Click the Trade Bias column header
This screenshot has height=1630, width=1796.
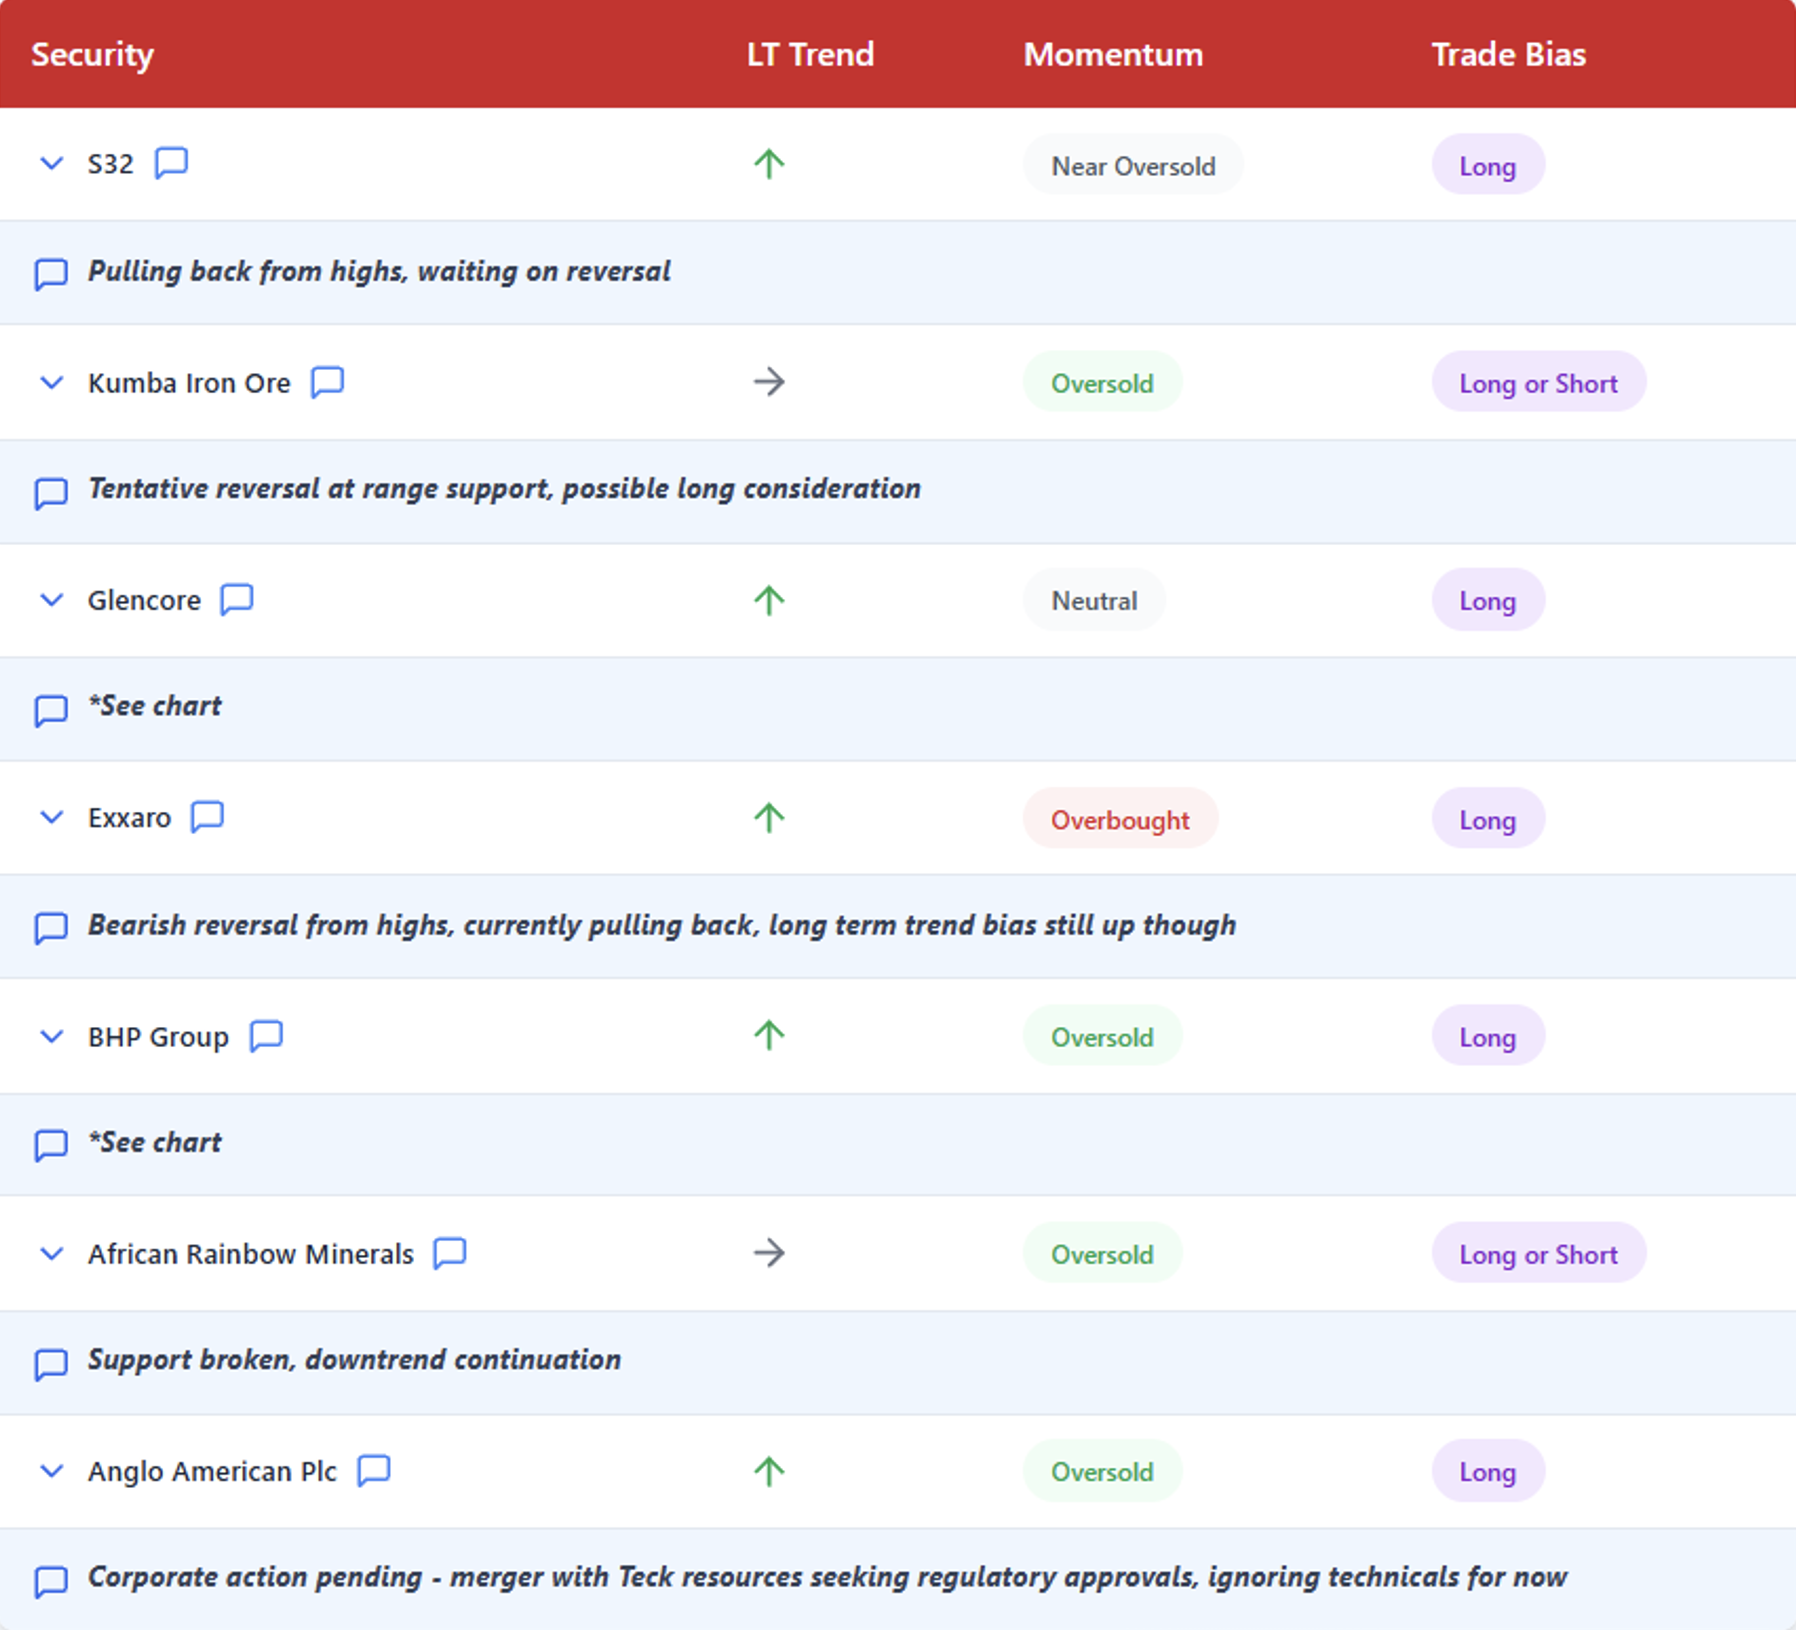[x=1508, y=54]
